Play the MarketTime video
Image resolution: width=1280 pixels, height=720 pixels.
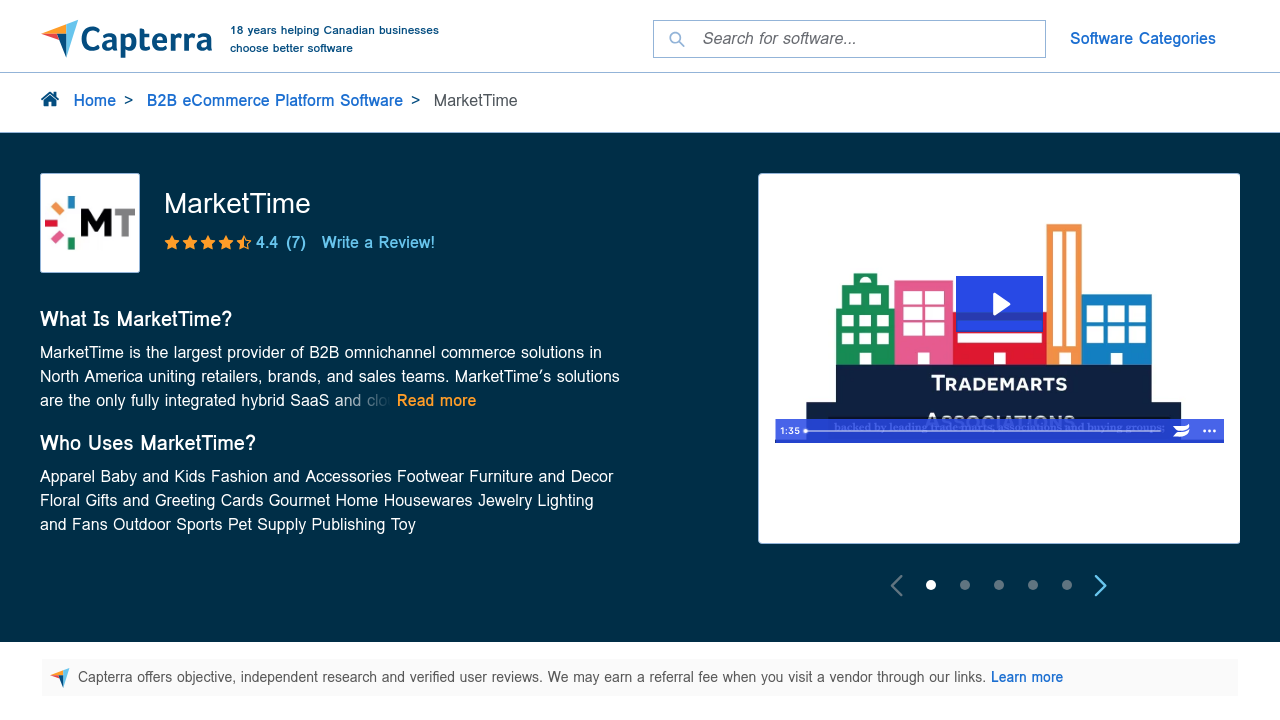pyautogui.click(x=1000, y=304)
